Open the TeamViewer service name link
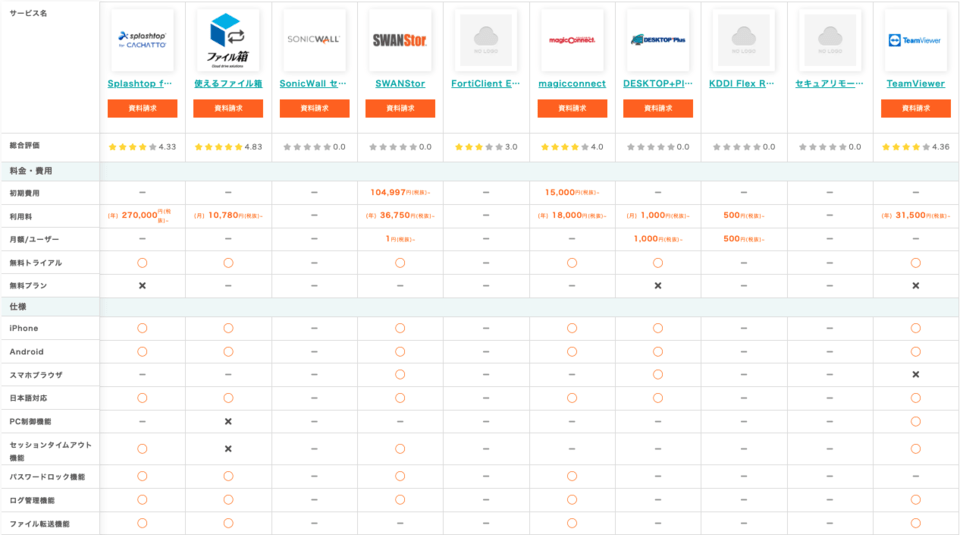Image resolution: width=960 pixels, height=535 pixels. click(x=915, y=84)
